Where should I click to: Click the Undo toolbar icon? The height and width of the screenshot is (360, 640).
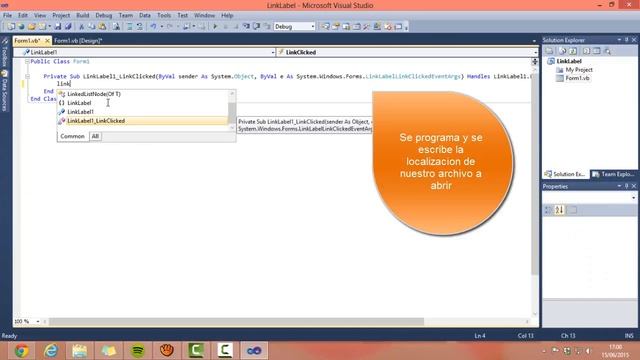point(153,27)
